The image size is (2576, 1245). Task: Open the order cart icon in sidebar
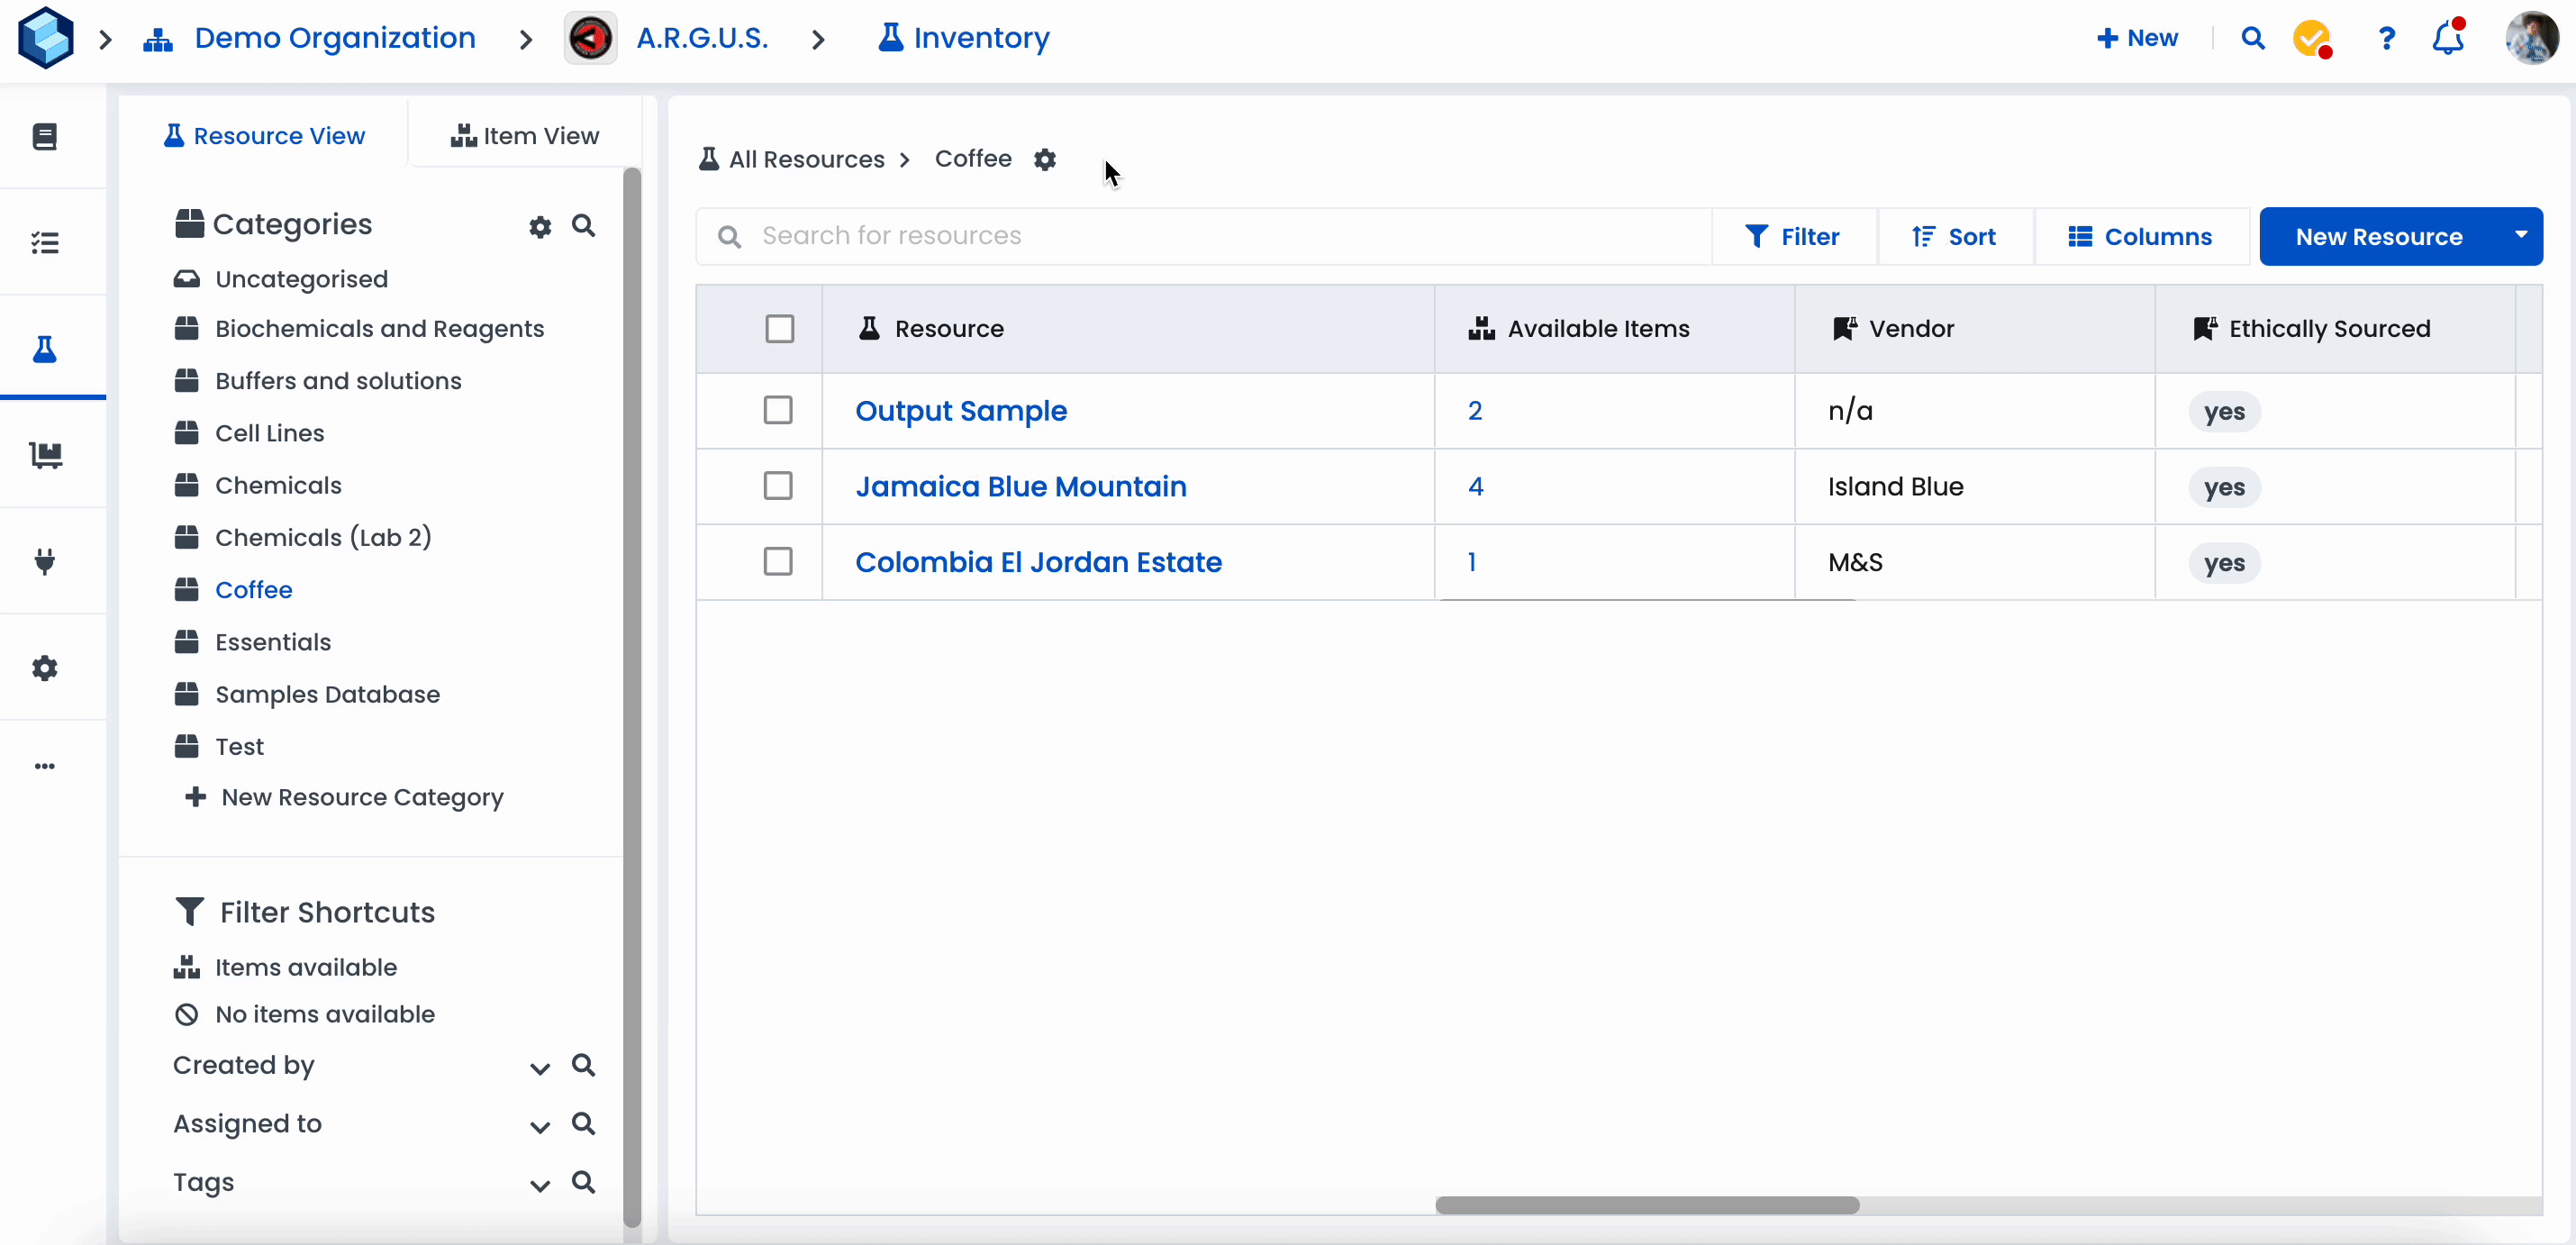[45, 455]
